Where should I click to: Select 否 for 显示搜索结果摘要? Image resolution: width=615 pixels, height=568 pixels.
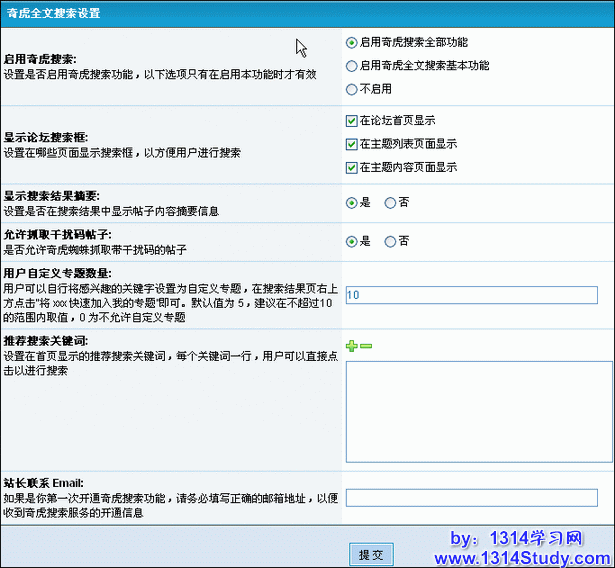click(390, 202)
